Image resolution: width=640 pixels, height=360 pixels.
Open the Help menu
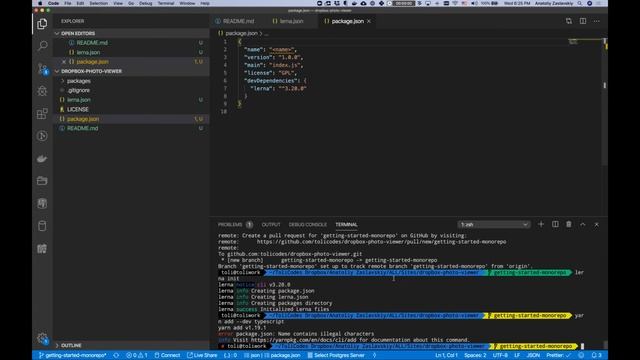pyautogui.click(x=205, y=3)
